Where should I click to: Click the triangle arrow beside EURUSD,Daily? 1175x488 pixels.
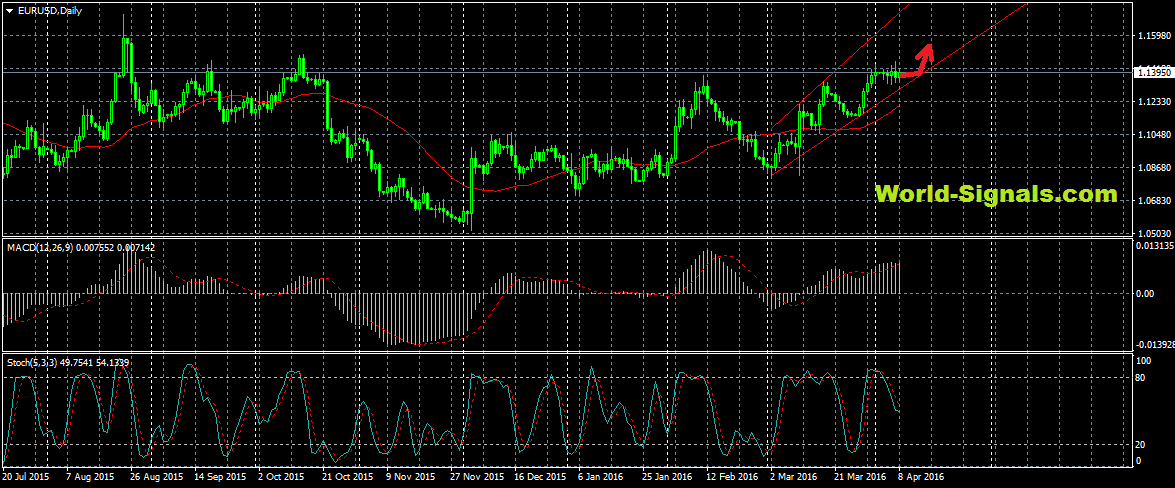point(8,10)
